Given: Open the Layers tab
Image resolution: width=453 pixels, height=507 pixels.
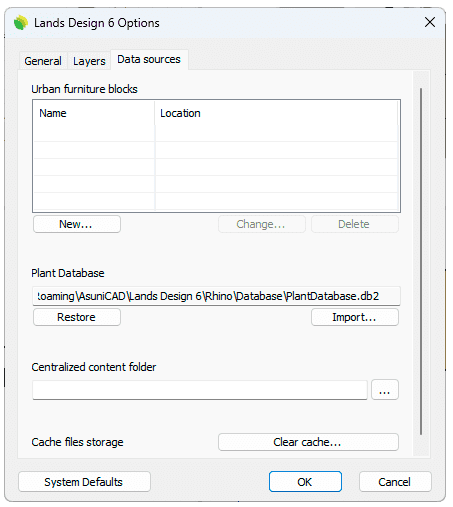Looking at the screenshot, I should pos(89,61).
